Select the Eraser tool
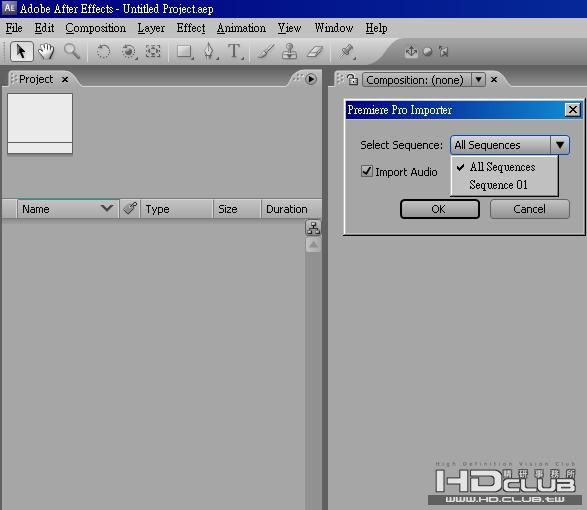 [x=315, y=51]
